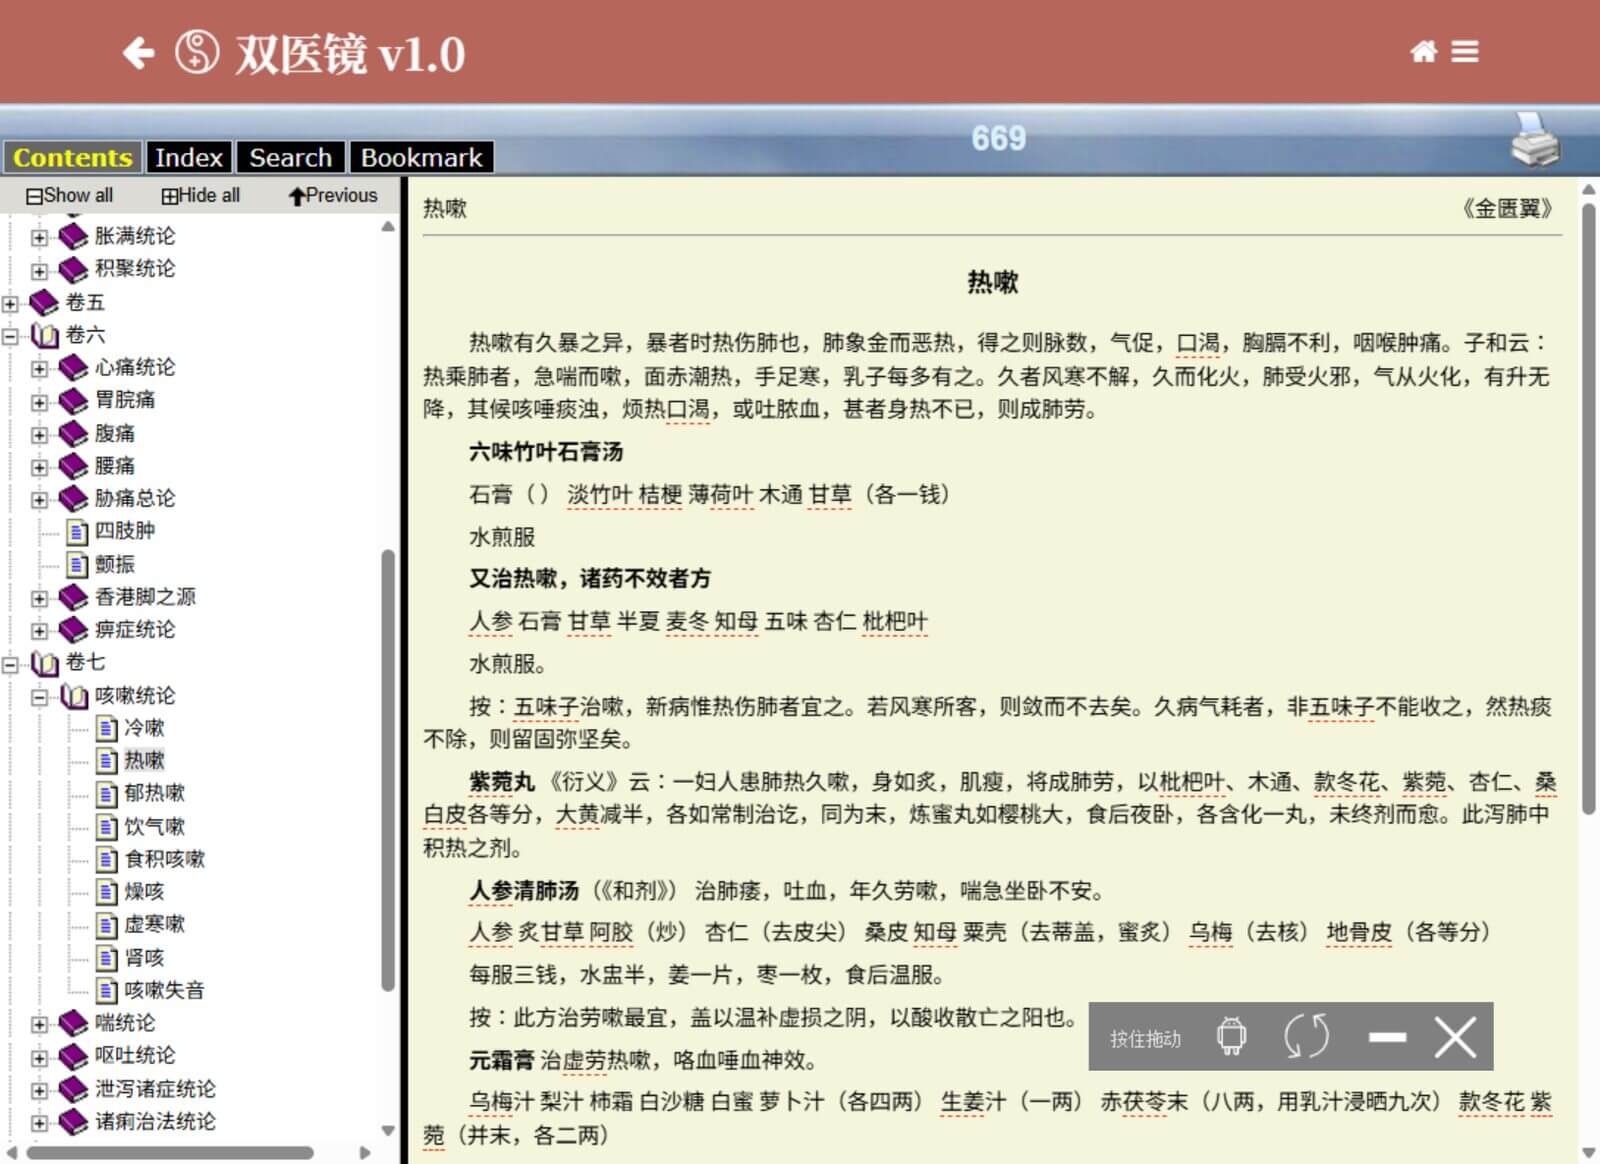Collapse the 卷六 tree node
Screen dimensions: 1600x1164
point(11,336)
